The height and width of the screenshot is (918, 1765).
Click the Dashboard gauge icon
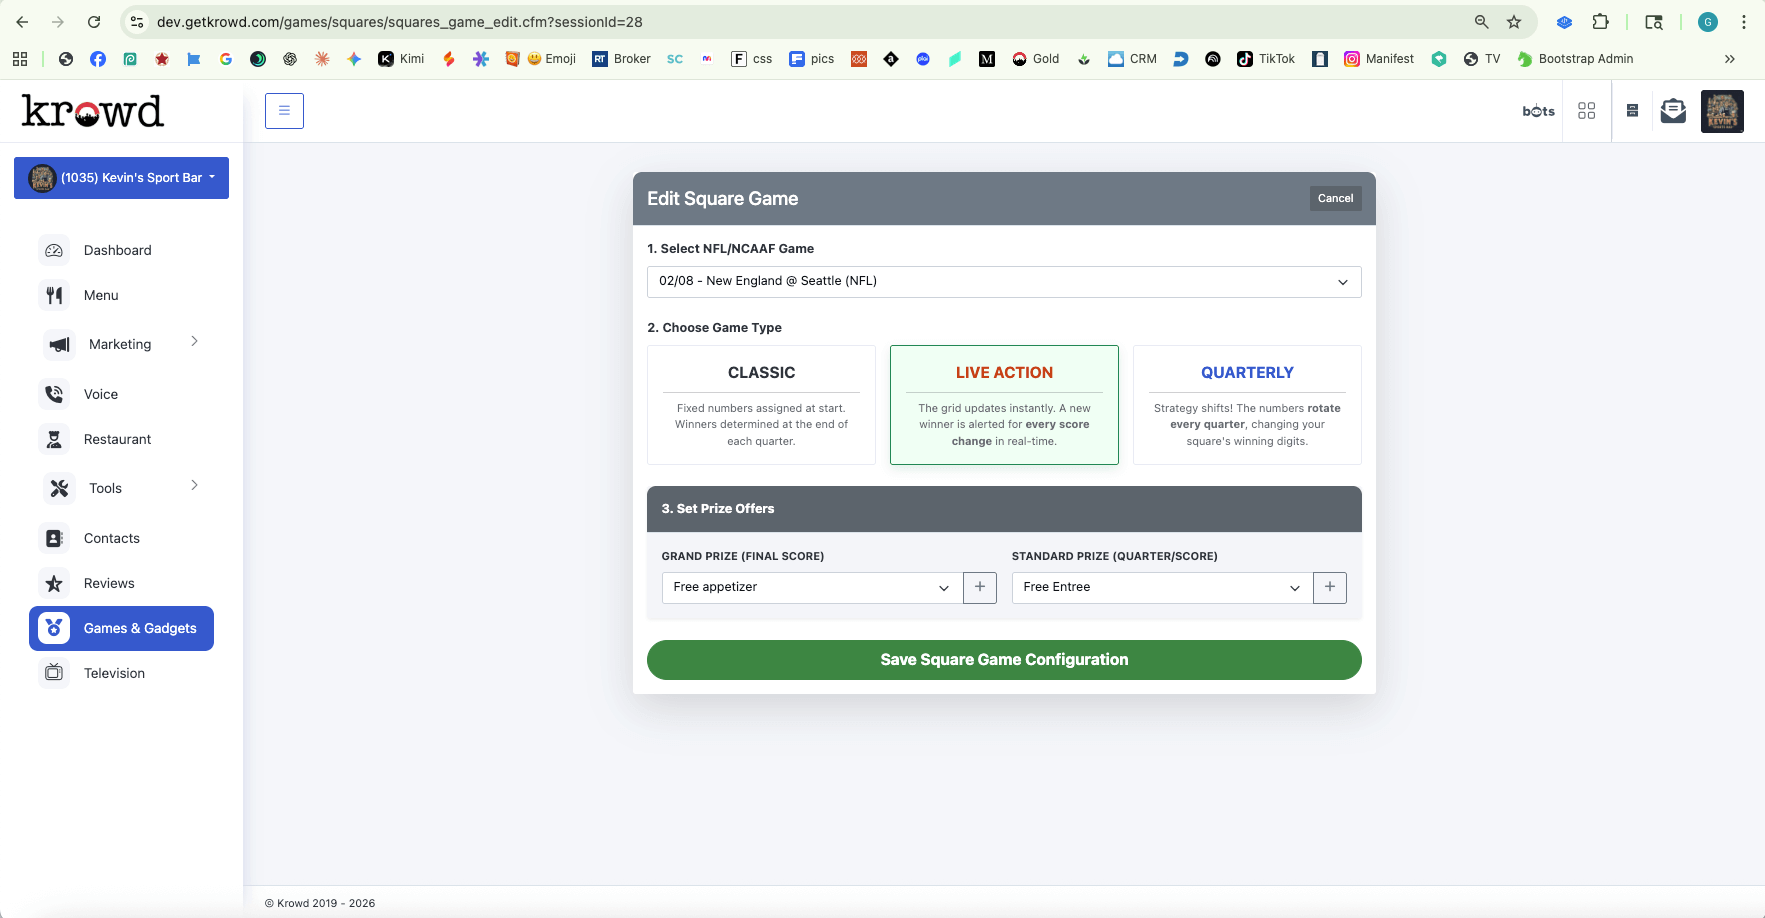tap(54, 250)
